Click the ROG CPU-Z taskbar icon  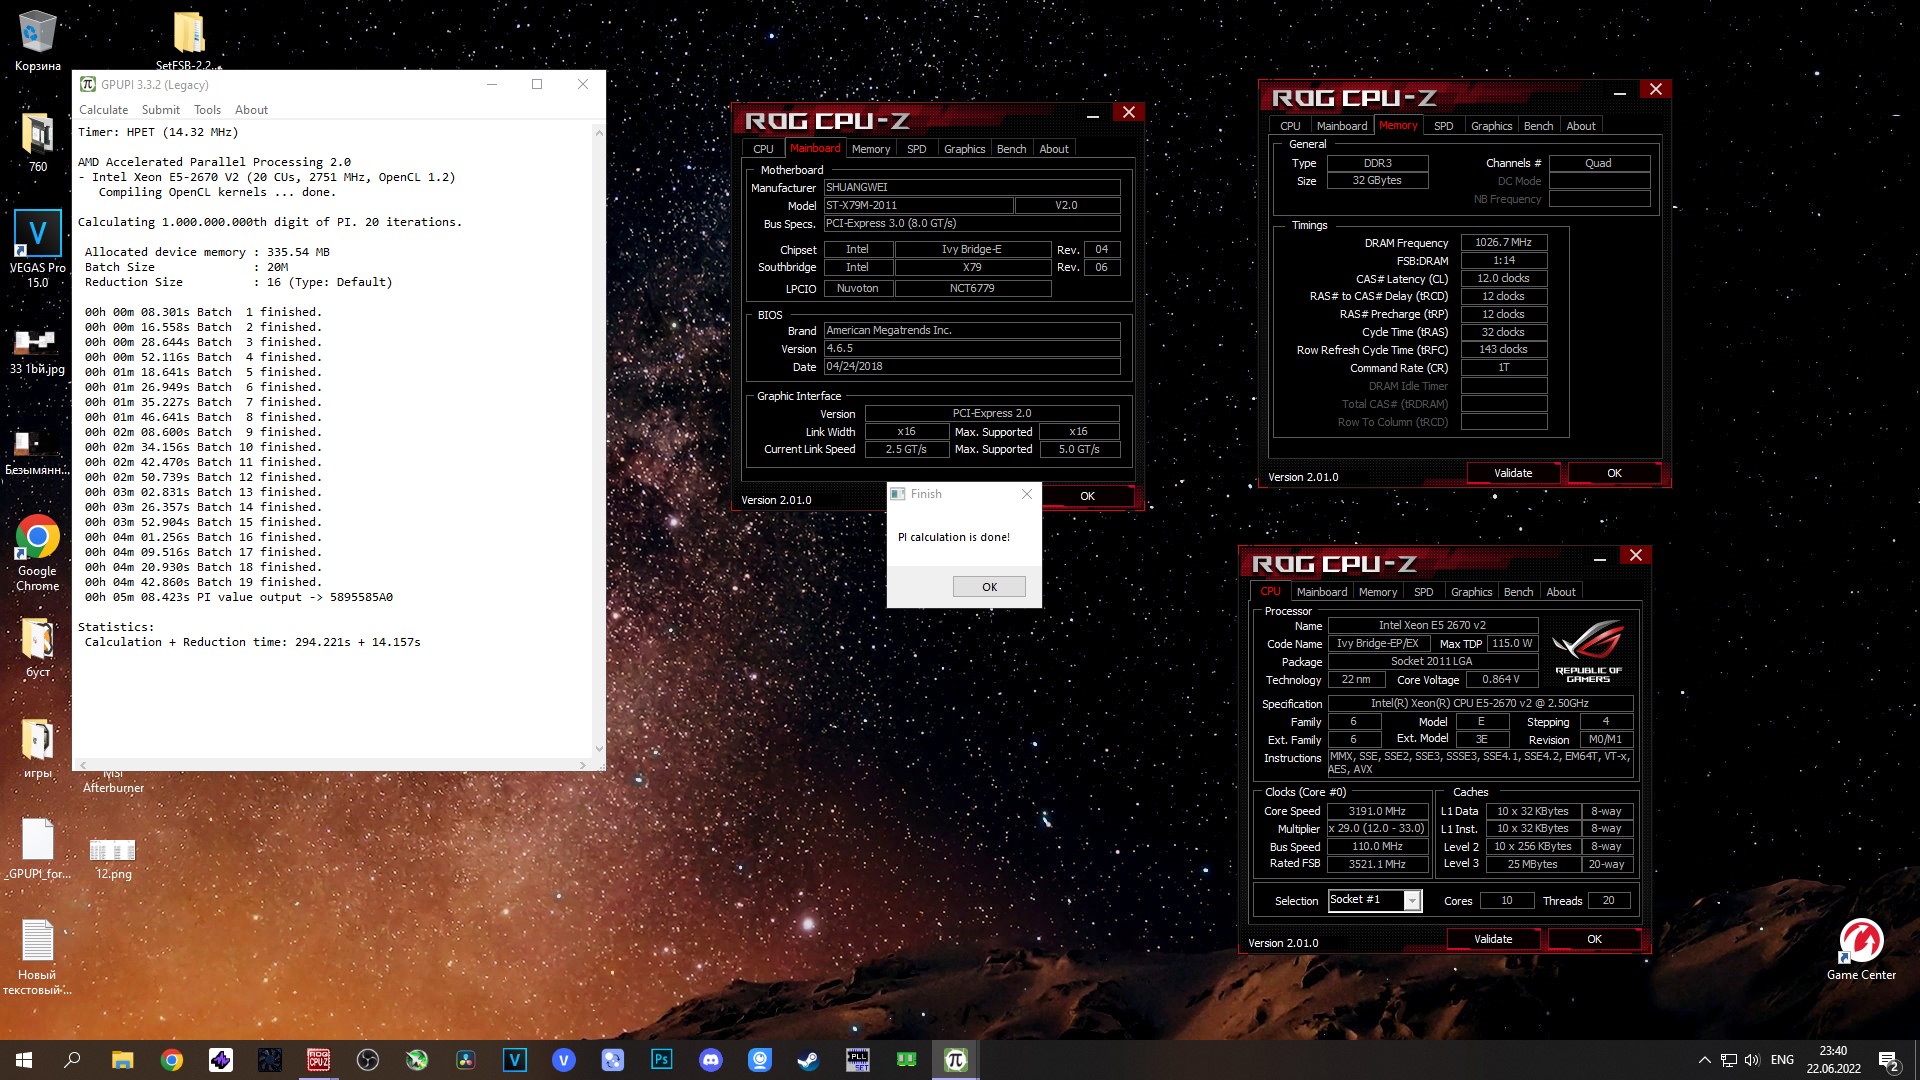pos(318,1060)
